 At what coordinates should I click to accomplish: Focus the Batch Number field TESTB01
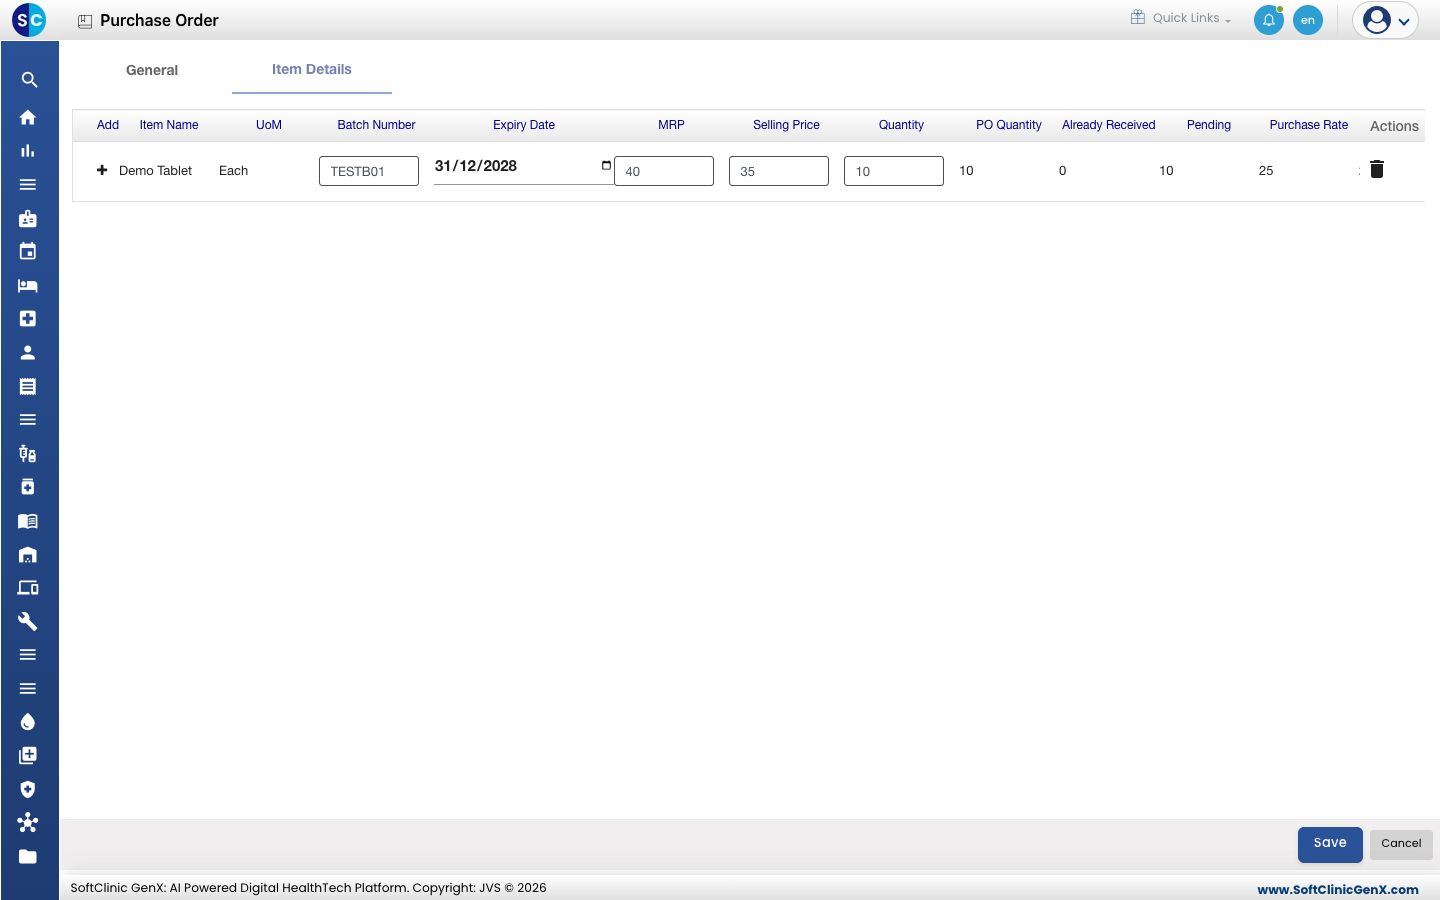pos(369,171)
